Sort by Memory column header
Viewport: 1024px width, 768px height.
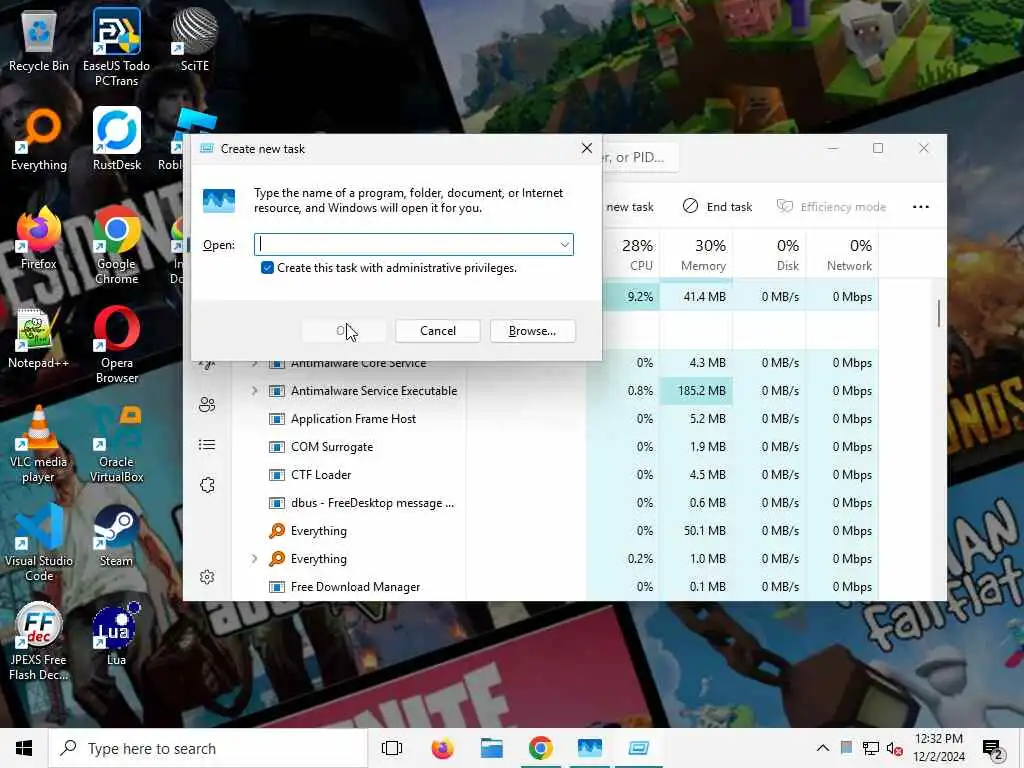pyautogui.click(x=696, y=253)
